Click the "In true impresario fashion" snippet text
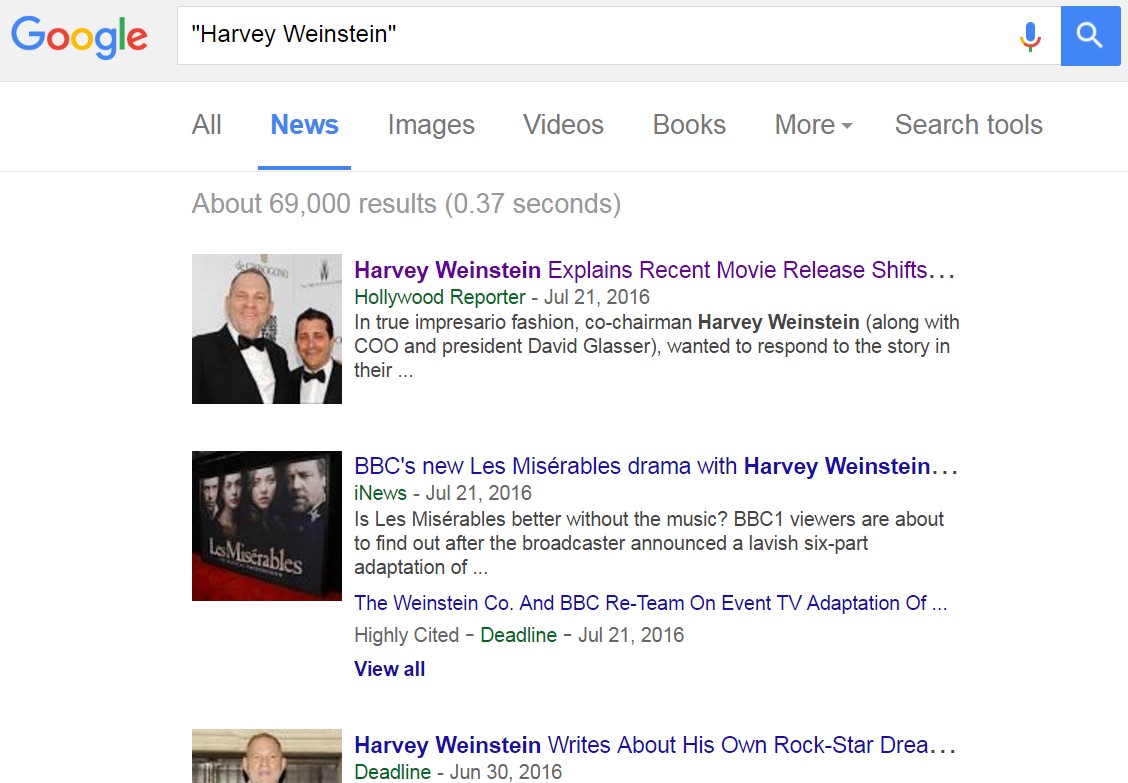This screenshot has width=1128, height=783. point(657,346)
